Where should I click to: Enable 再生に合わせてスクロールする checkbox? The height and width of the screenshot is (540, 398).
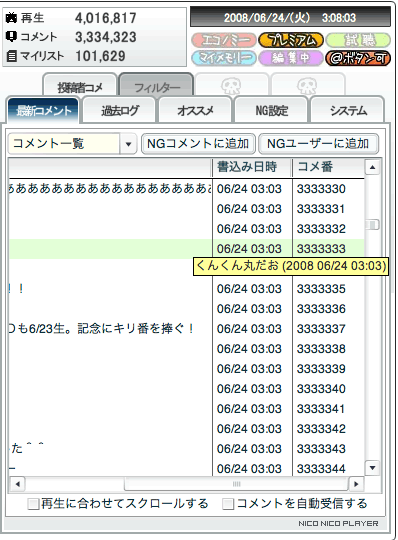(x=33, y=504)
